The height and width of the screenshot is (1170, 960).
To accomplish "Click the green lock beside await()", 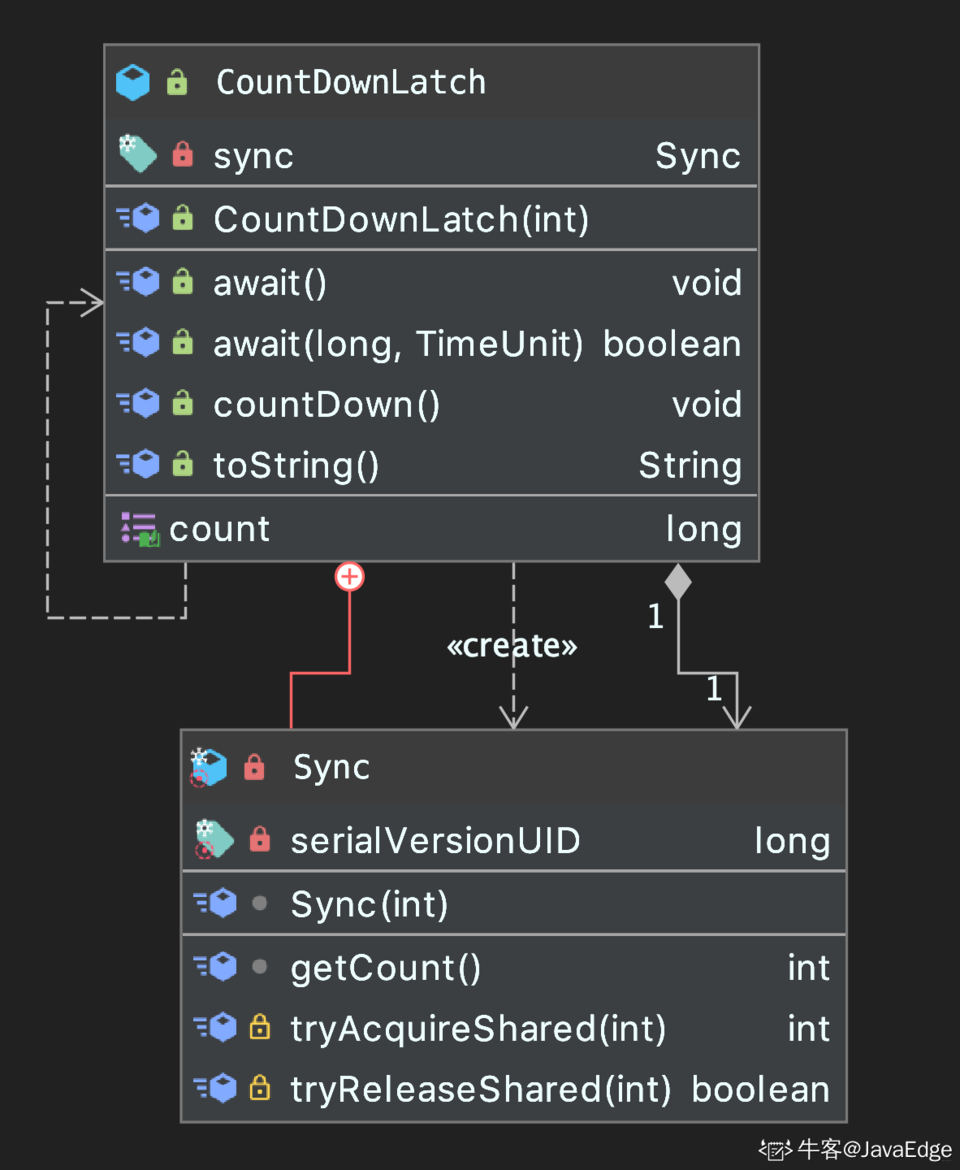I will coord(182,283).
